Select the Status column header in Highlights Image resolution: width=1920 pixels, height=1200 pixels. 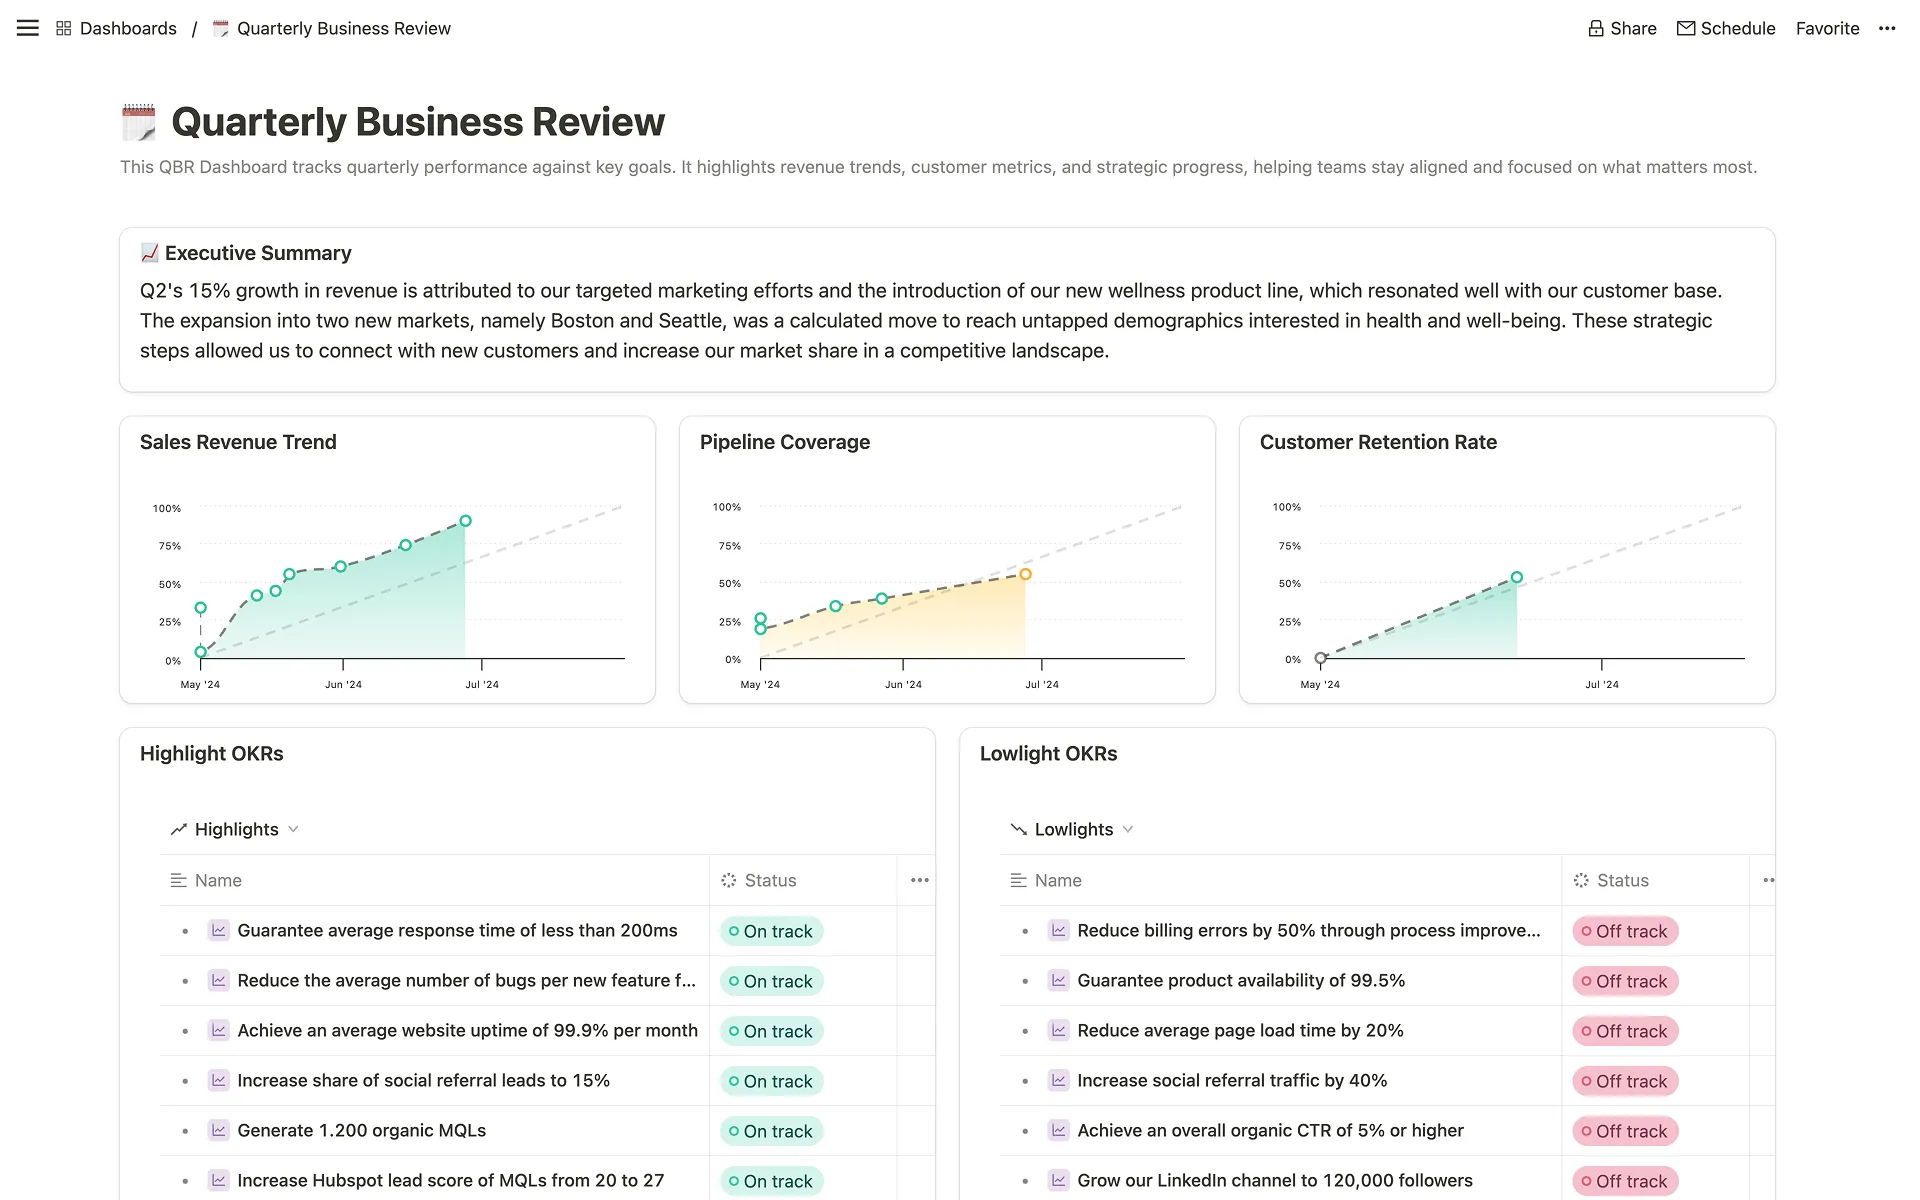803,880
